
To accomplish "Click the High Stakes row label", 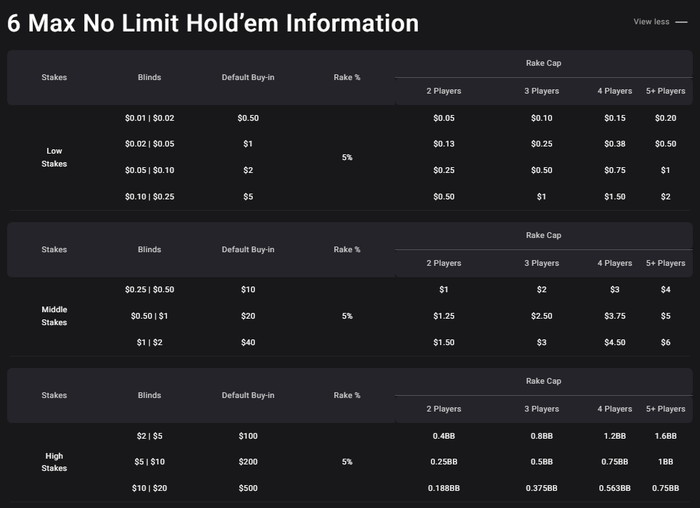I will tap(54, 462).
